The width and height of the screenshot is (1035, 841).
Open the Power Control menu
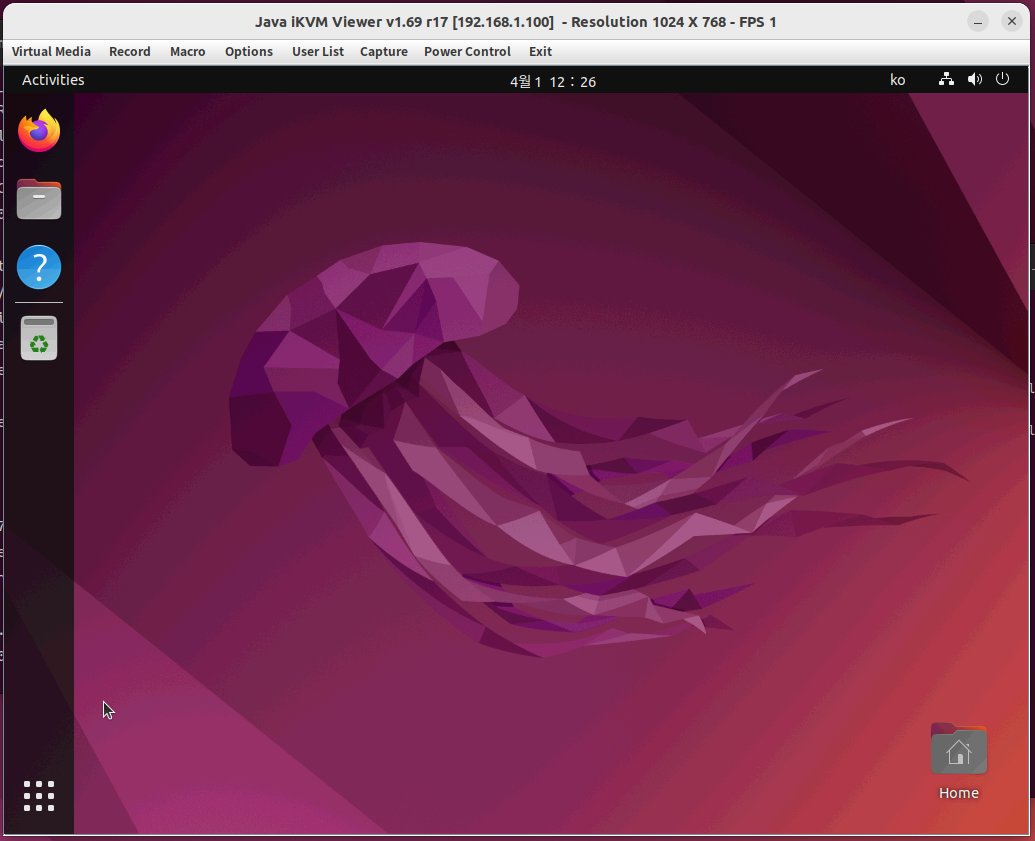(x=467, y=51)
